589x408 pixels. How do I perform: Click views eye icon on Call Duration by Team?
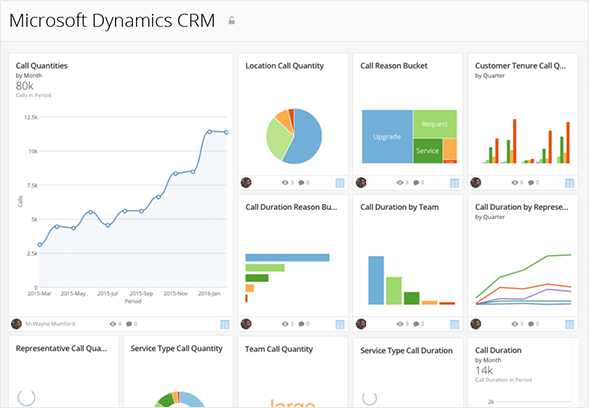(x=400, y=324)
